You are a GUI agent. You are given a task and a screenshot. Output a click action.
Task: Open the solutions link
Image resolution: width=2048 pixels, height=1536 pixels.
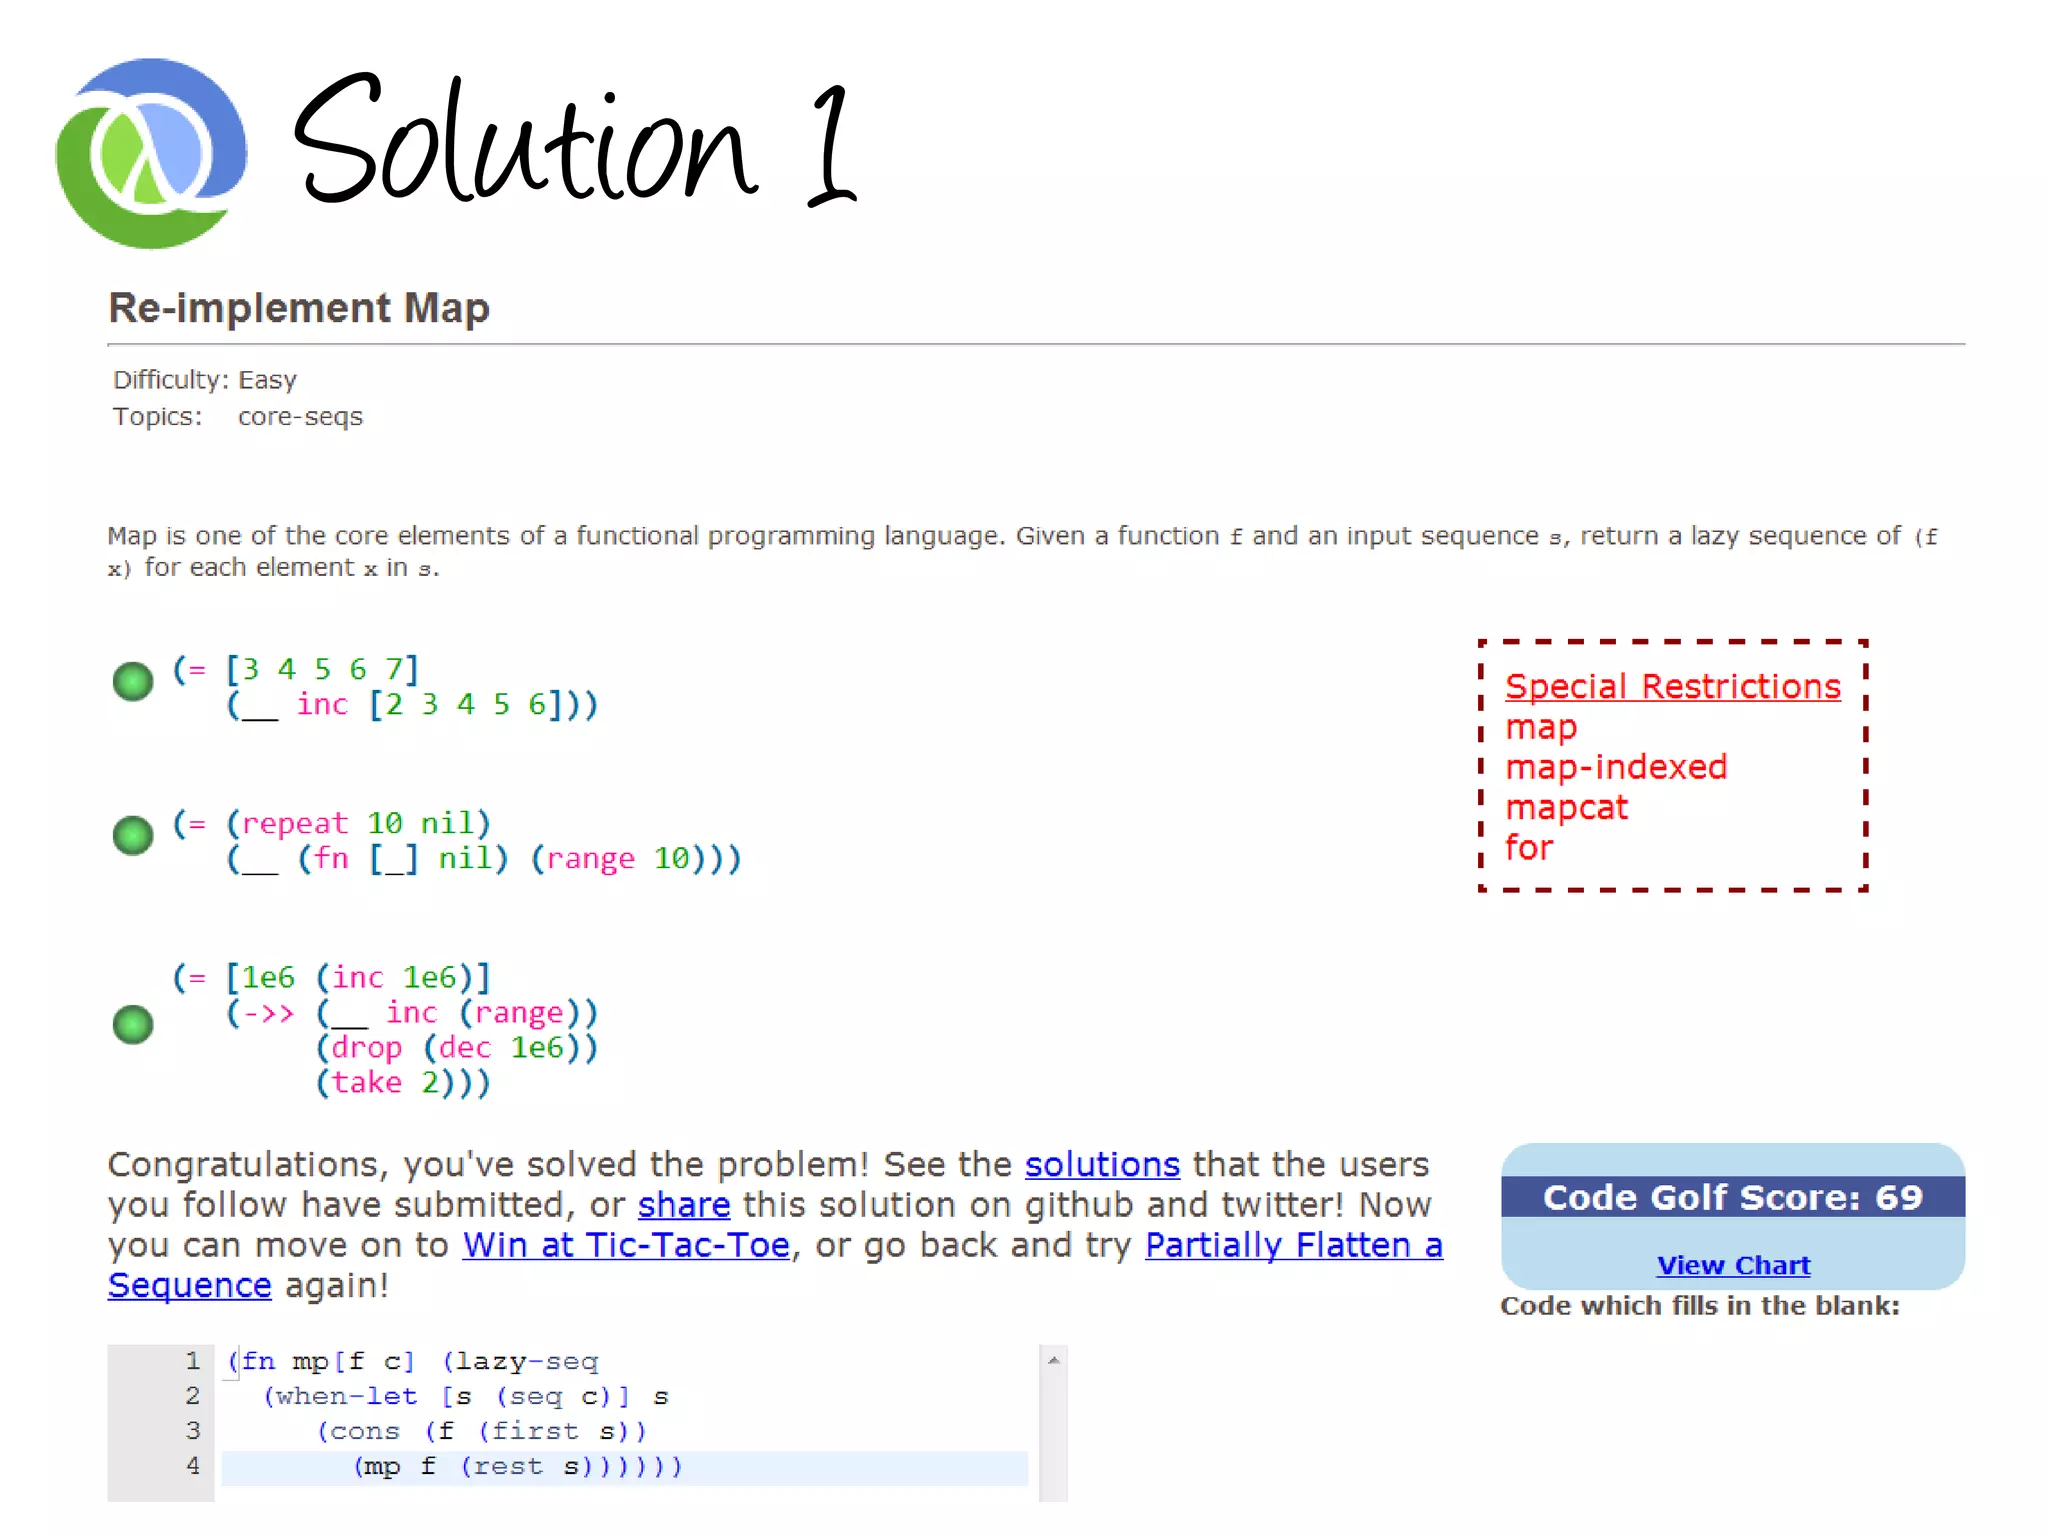pos(1102,1165)
